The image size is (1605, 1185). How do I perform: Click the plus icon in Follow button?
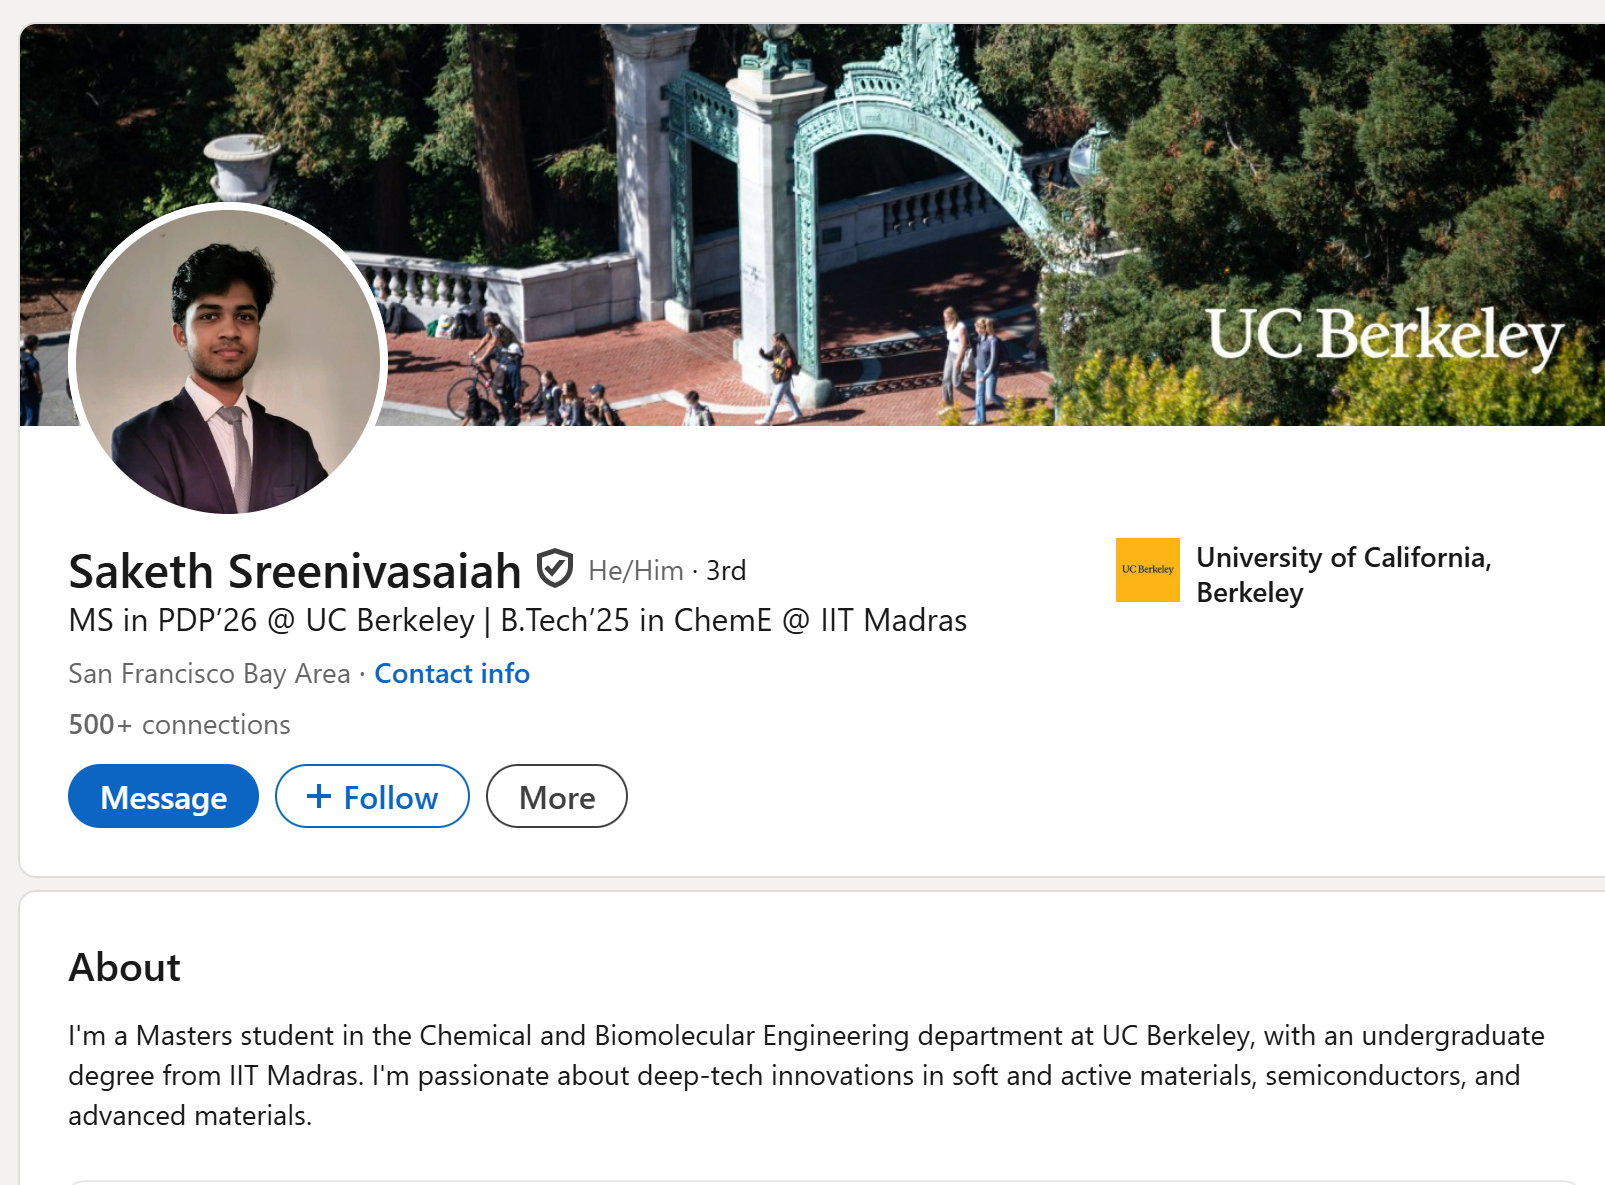click(x=318, y=796)
